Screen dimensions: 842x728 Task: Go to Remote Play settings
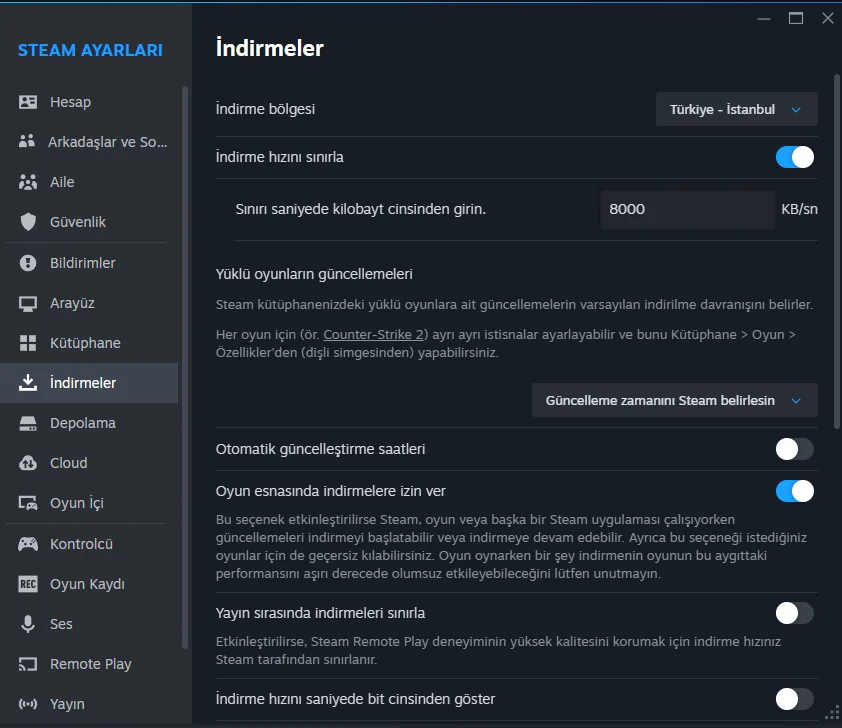tap(90, 664)
